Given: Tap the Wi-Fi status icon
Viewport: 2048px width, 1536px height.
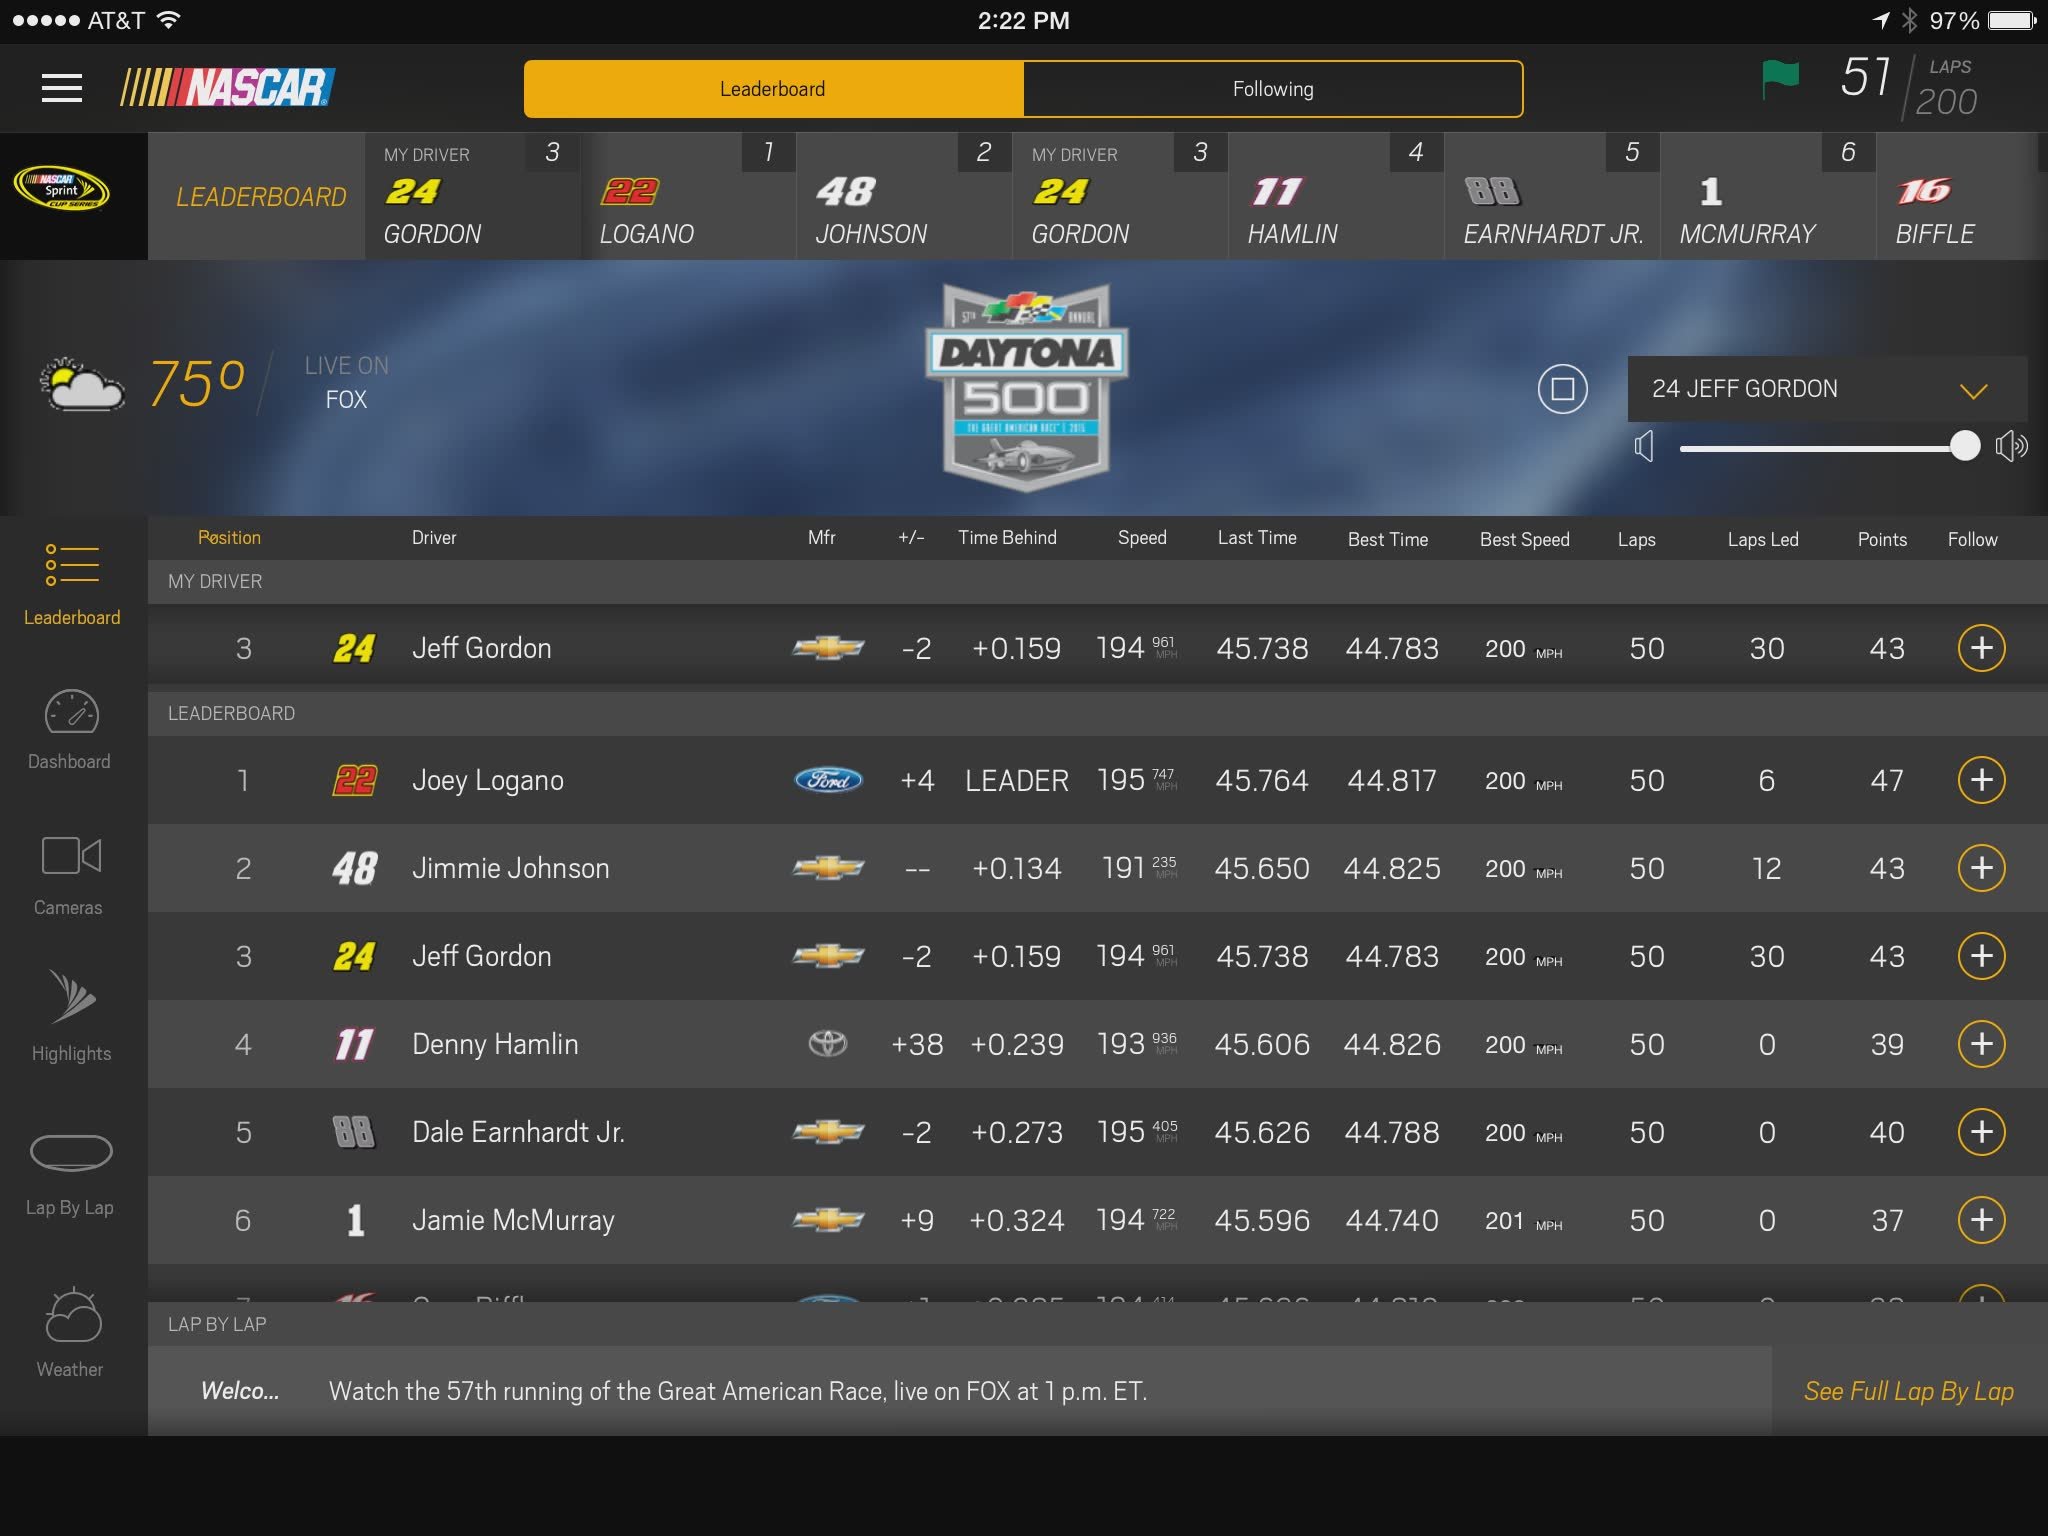Looking at the screenshot, I should click(169, 20).
